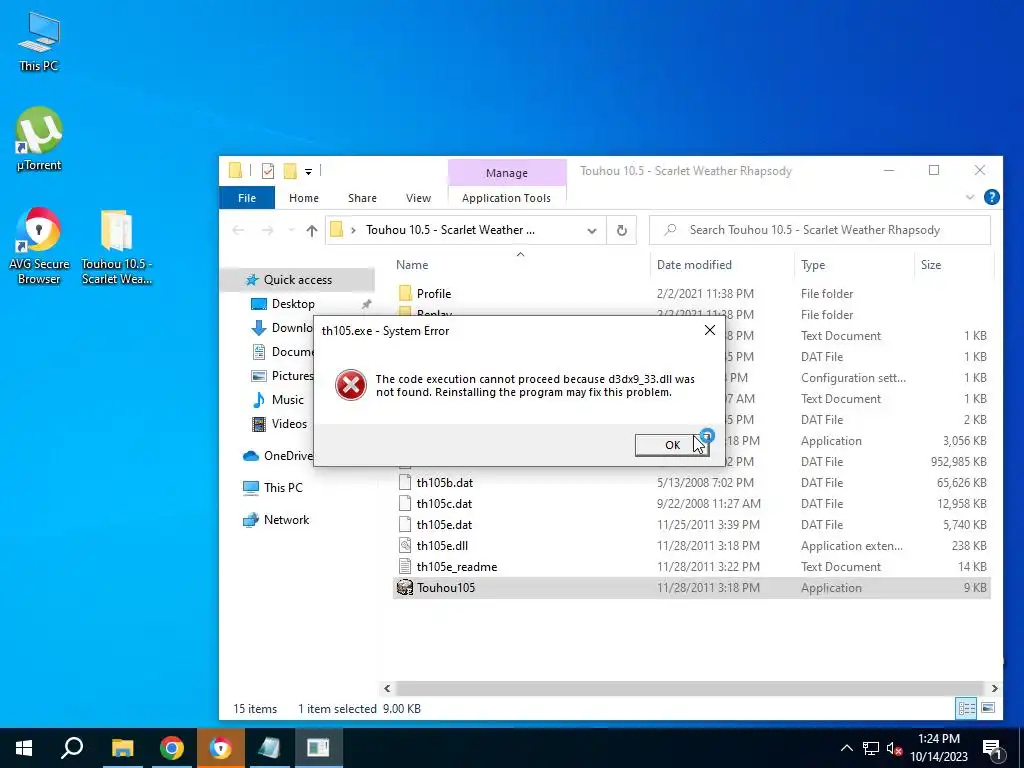Click the Forward navigation arrow
The image size is (1024, 768).
267,231
